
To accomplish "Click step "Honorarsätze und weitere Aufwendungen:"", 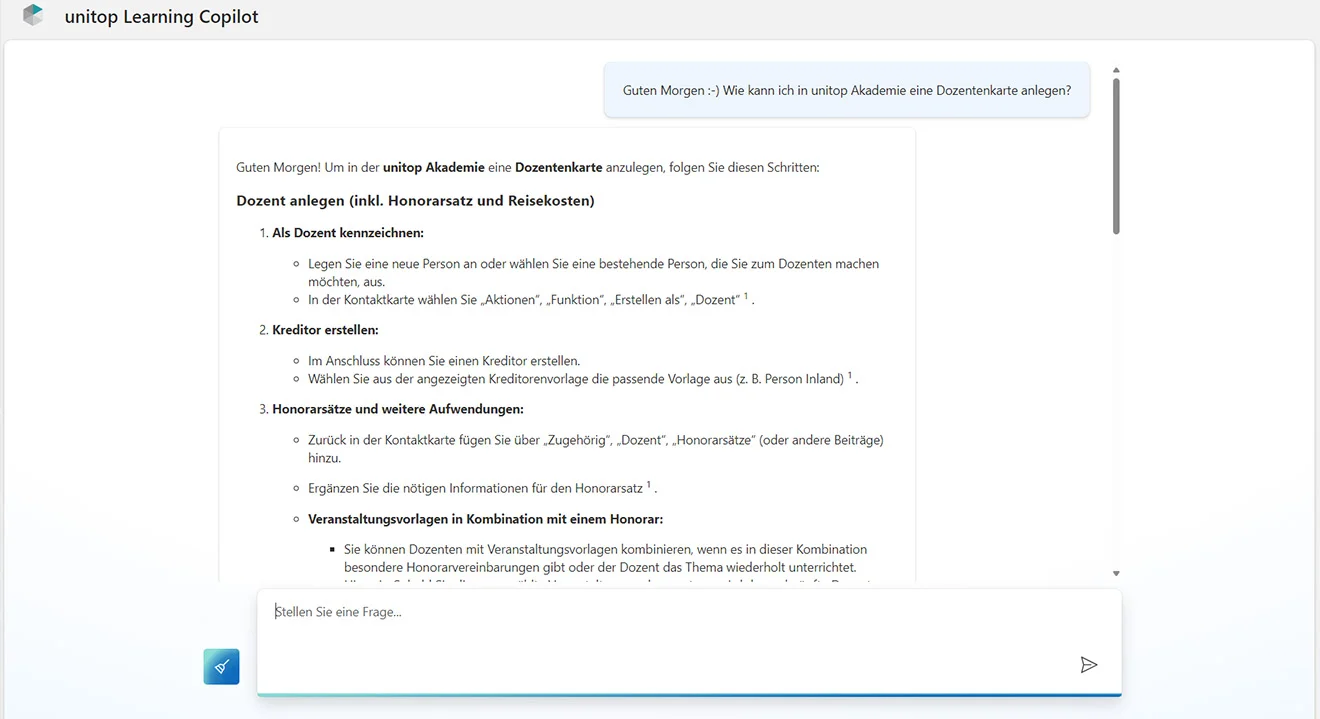I will tap(397, 409).
